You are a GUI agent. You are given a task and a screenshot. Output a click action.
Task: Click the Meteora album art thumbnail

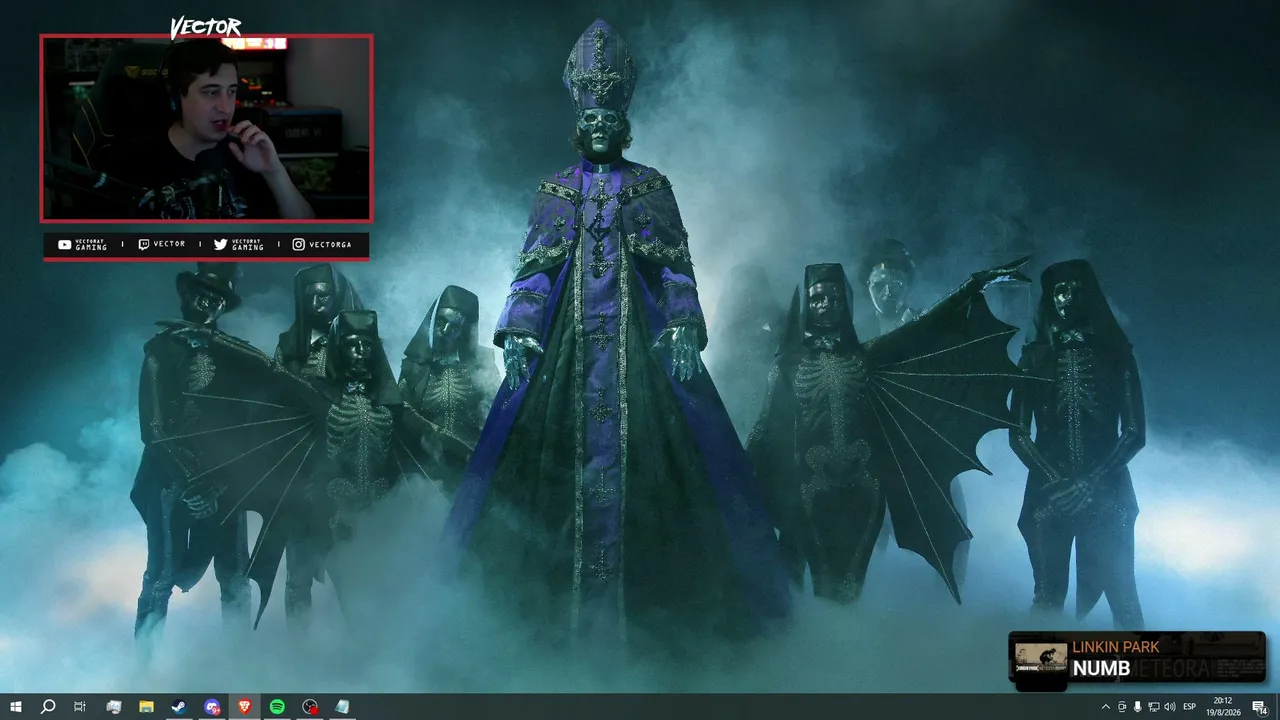tap(1041, 657)
